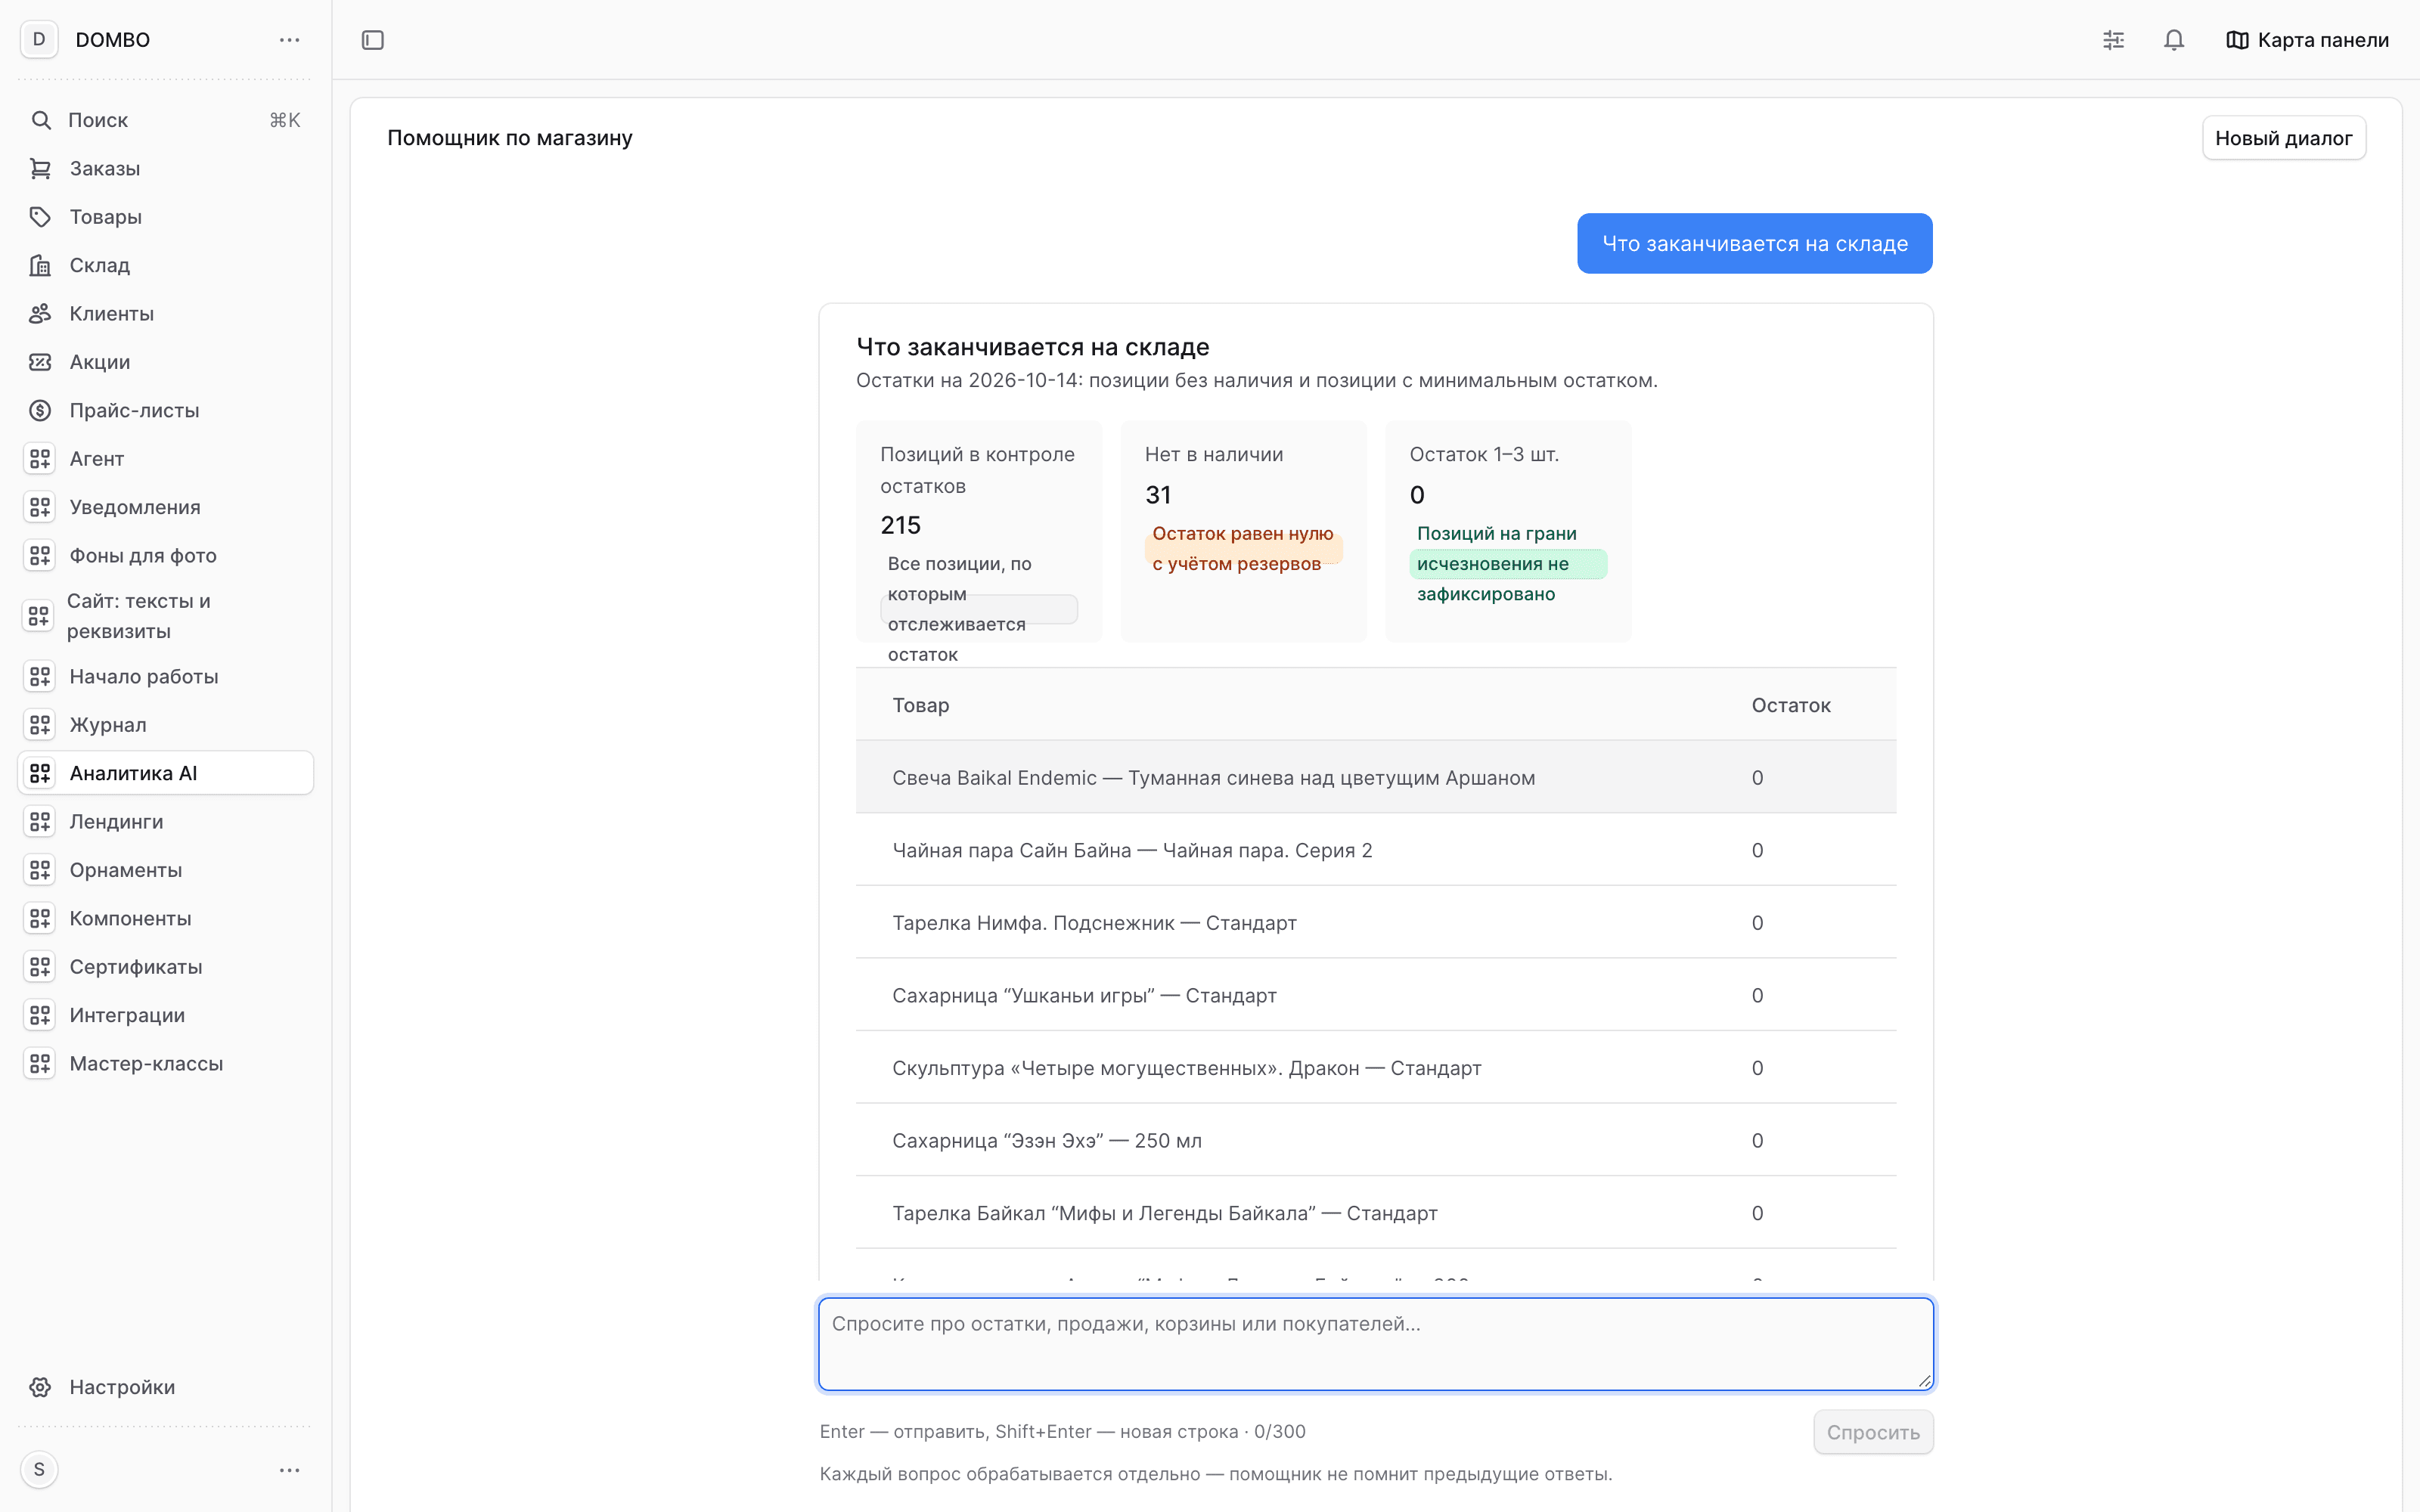Click the Поиск magnifier icon

40,120
